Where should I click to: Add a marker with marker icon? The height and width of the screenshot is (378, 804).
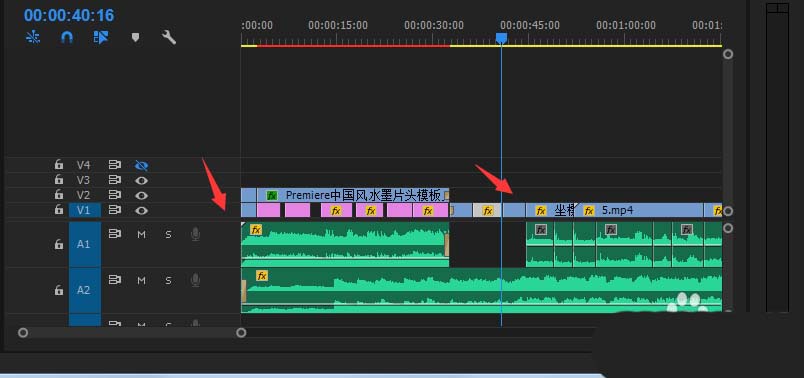click(x=135, y=37)
